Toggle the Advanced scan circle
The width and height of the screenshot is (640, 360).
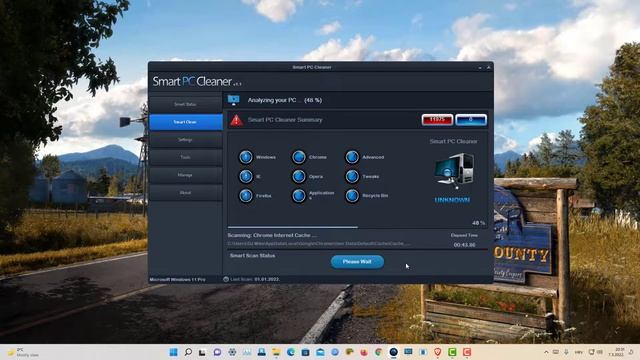tap(352, 157)
